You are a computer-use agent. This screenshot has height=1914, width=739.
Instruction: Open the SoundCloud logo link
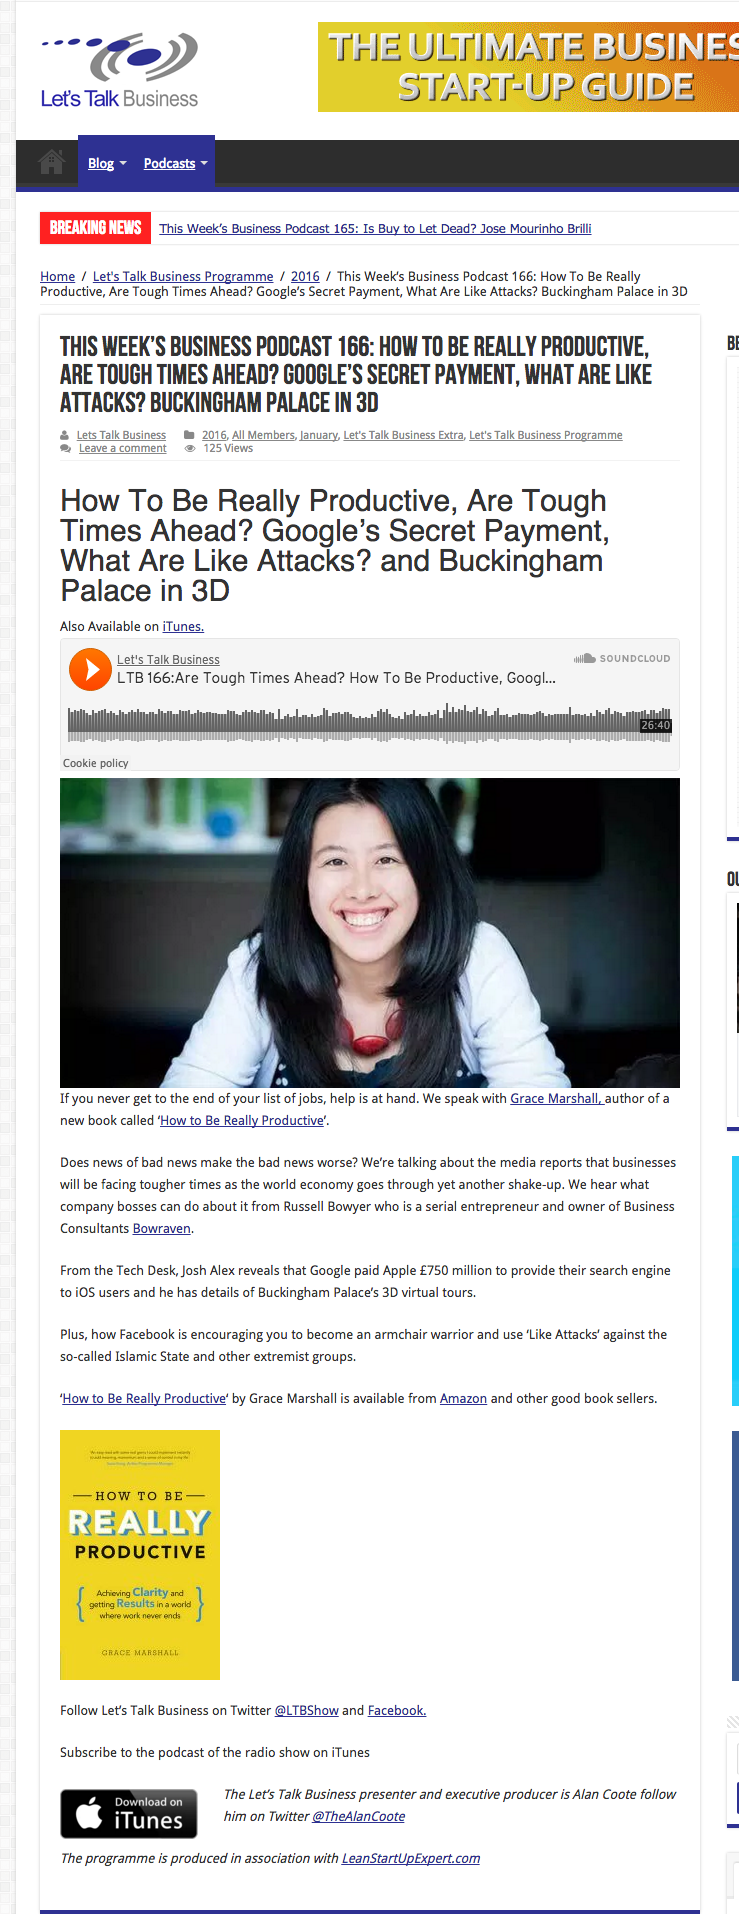pos(622,658)
